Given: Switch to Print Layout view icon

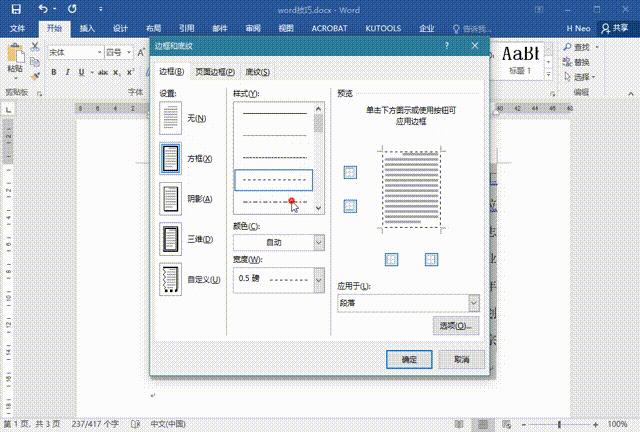Looking at the screenshot, I should pos(483,424).
